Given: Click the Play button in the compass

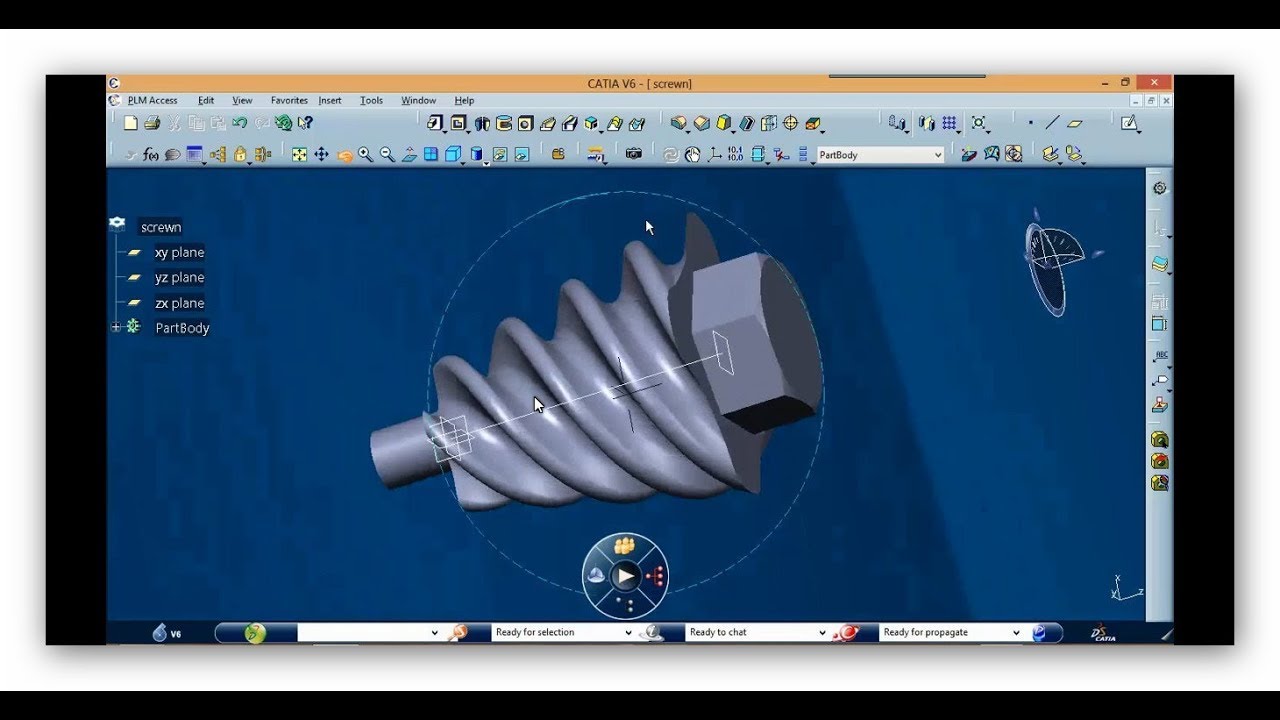Looking at the screenshot, I should click(625, 575).
